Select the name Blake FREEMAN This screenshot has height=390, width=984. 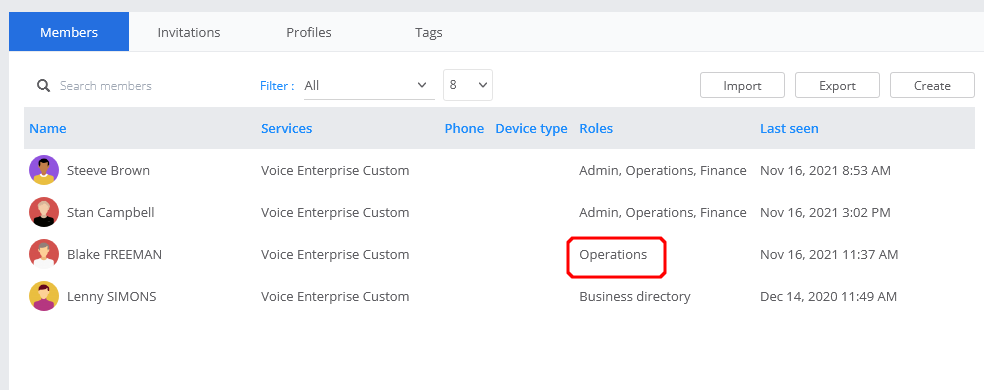point(114,254)
